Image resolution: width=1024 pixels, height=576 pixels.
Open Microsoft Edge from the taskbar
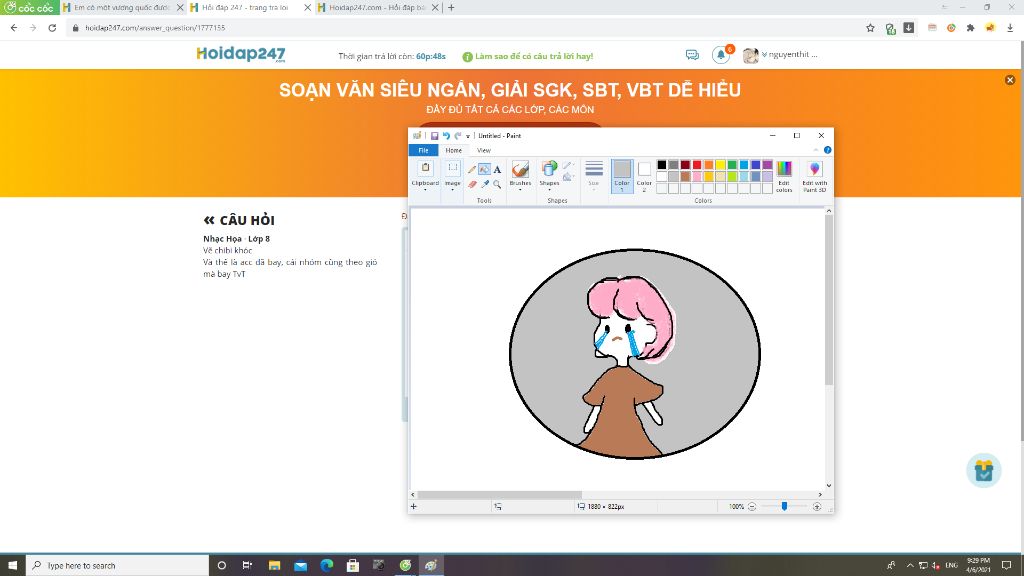327,566
